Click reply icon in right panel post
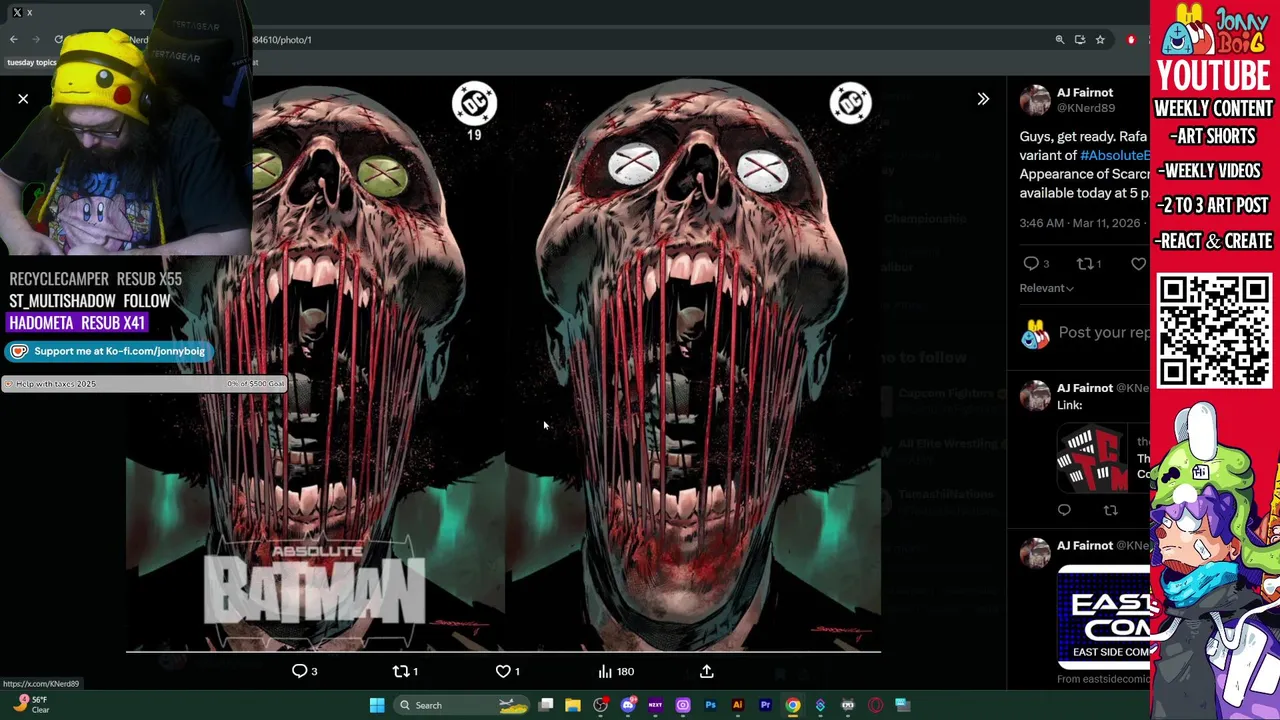The image size is (1280, 720). click(x=1031, y=264)
